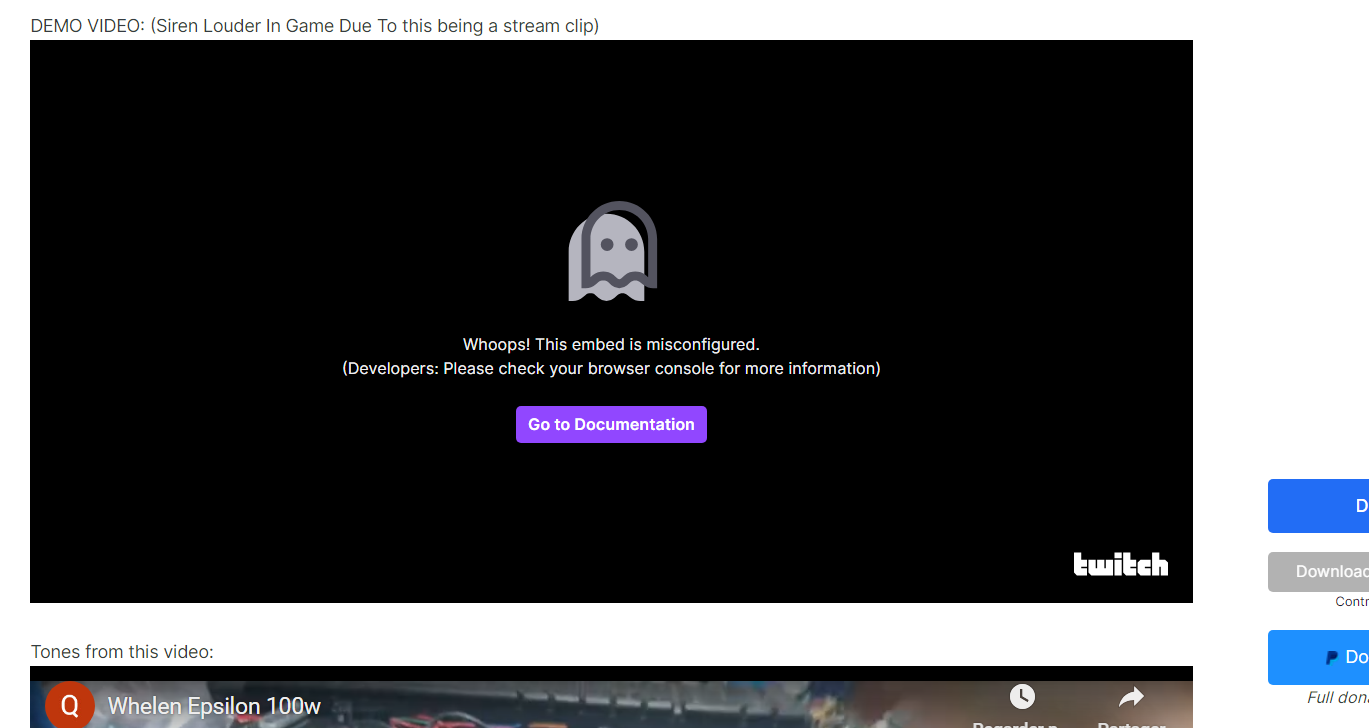1369x728 pixels.
Task: Click the Go to Documentation button
Action: point(611,424)
